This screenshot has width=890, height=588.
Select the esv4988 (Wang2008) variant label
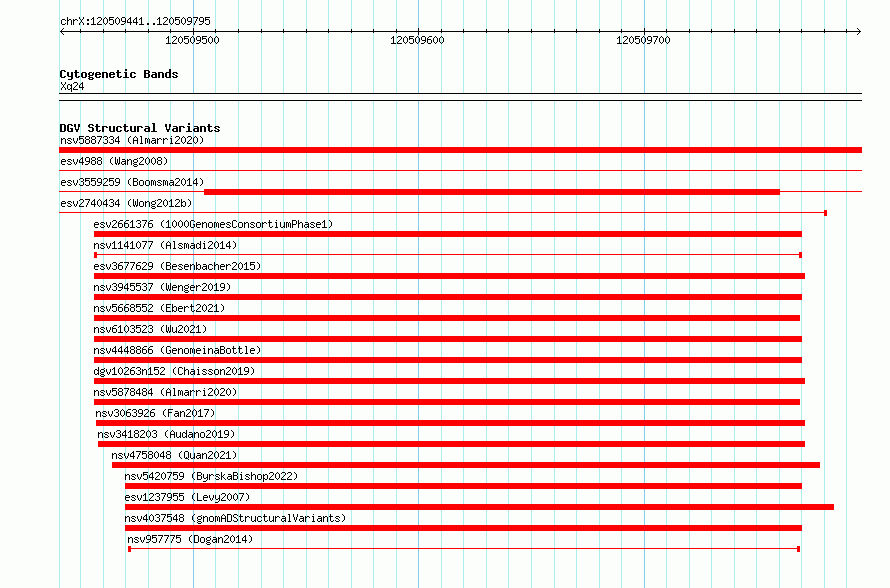click(114, 161)
